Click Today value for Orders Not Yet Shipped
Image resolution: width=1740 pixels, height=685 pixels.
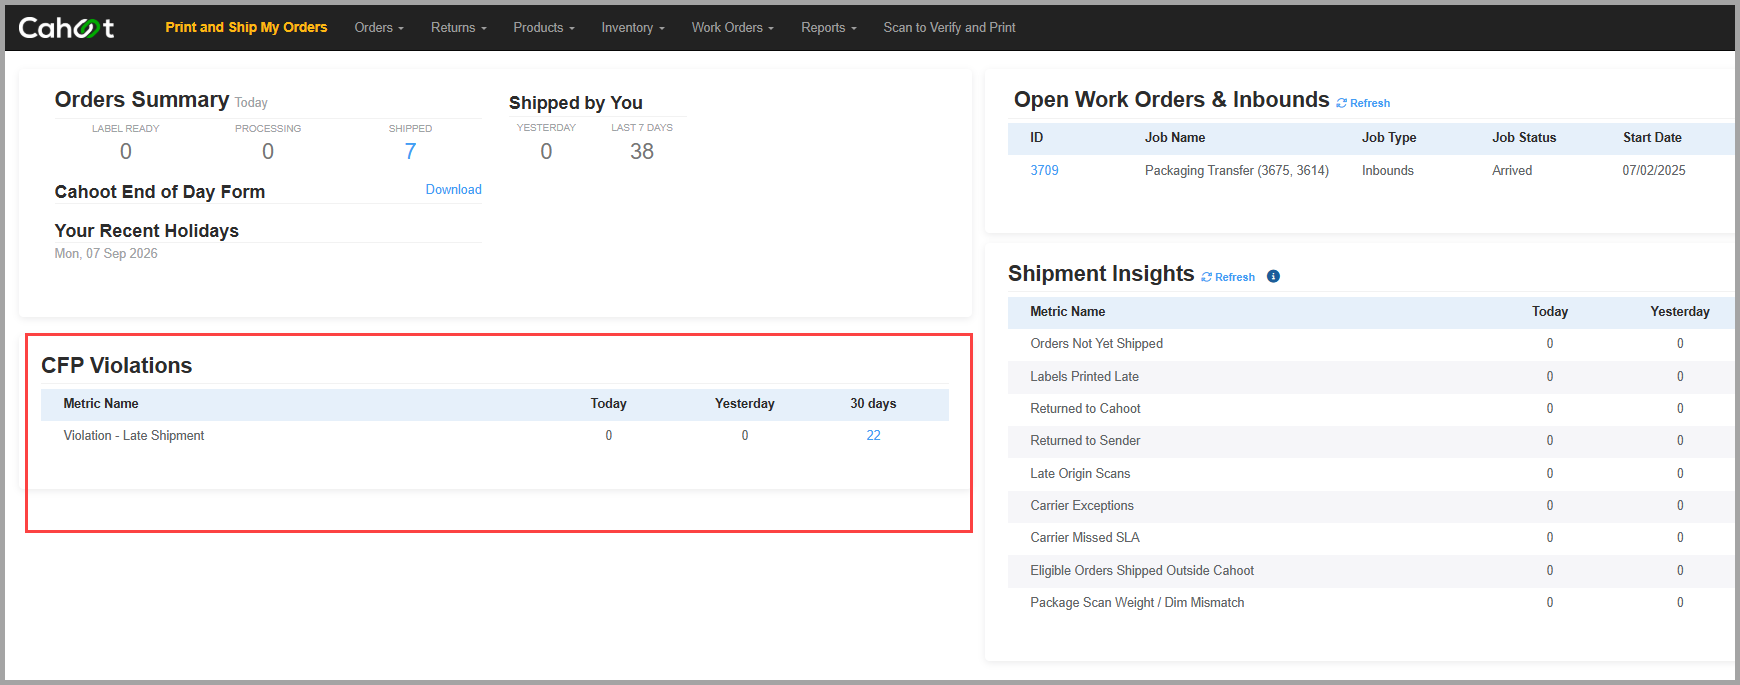pos(1550,343)
